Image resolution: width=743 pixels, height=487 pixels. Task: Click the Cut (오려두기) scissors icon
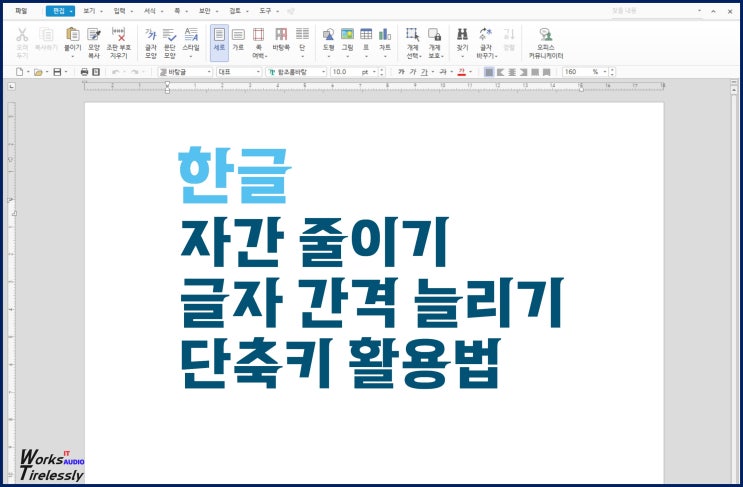point(22,35)
